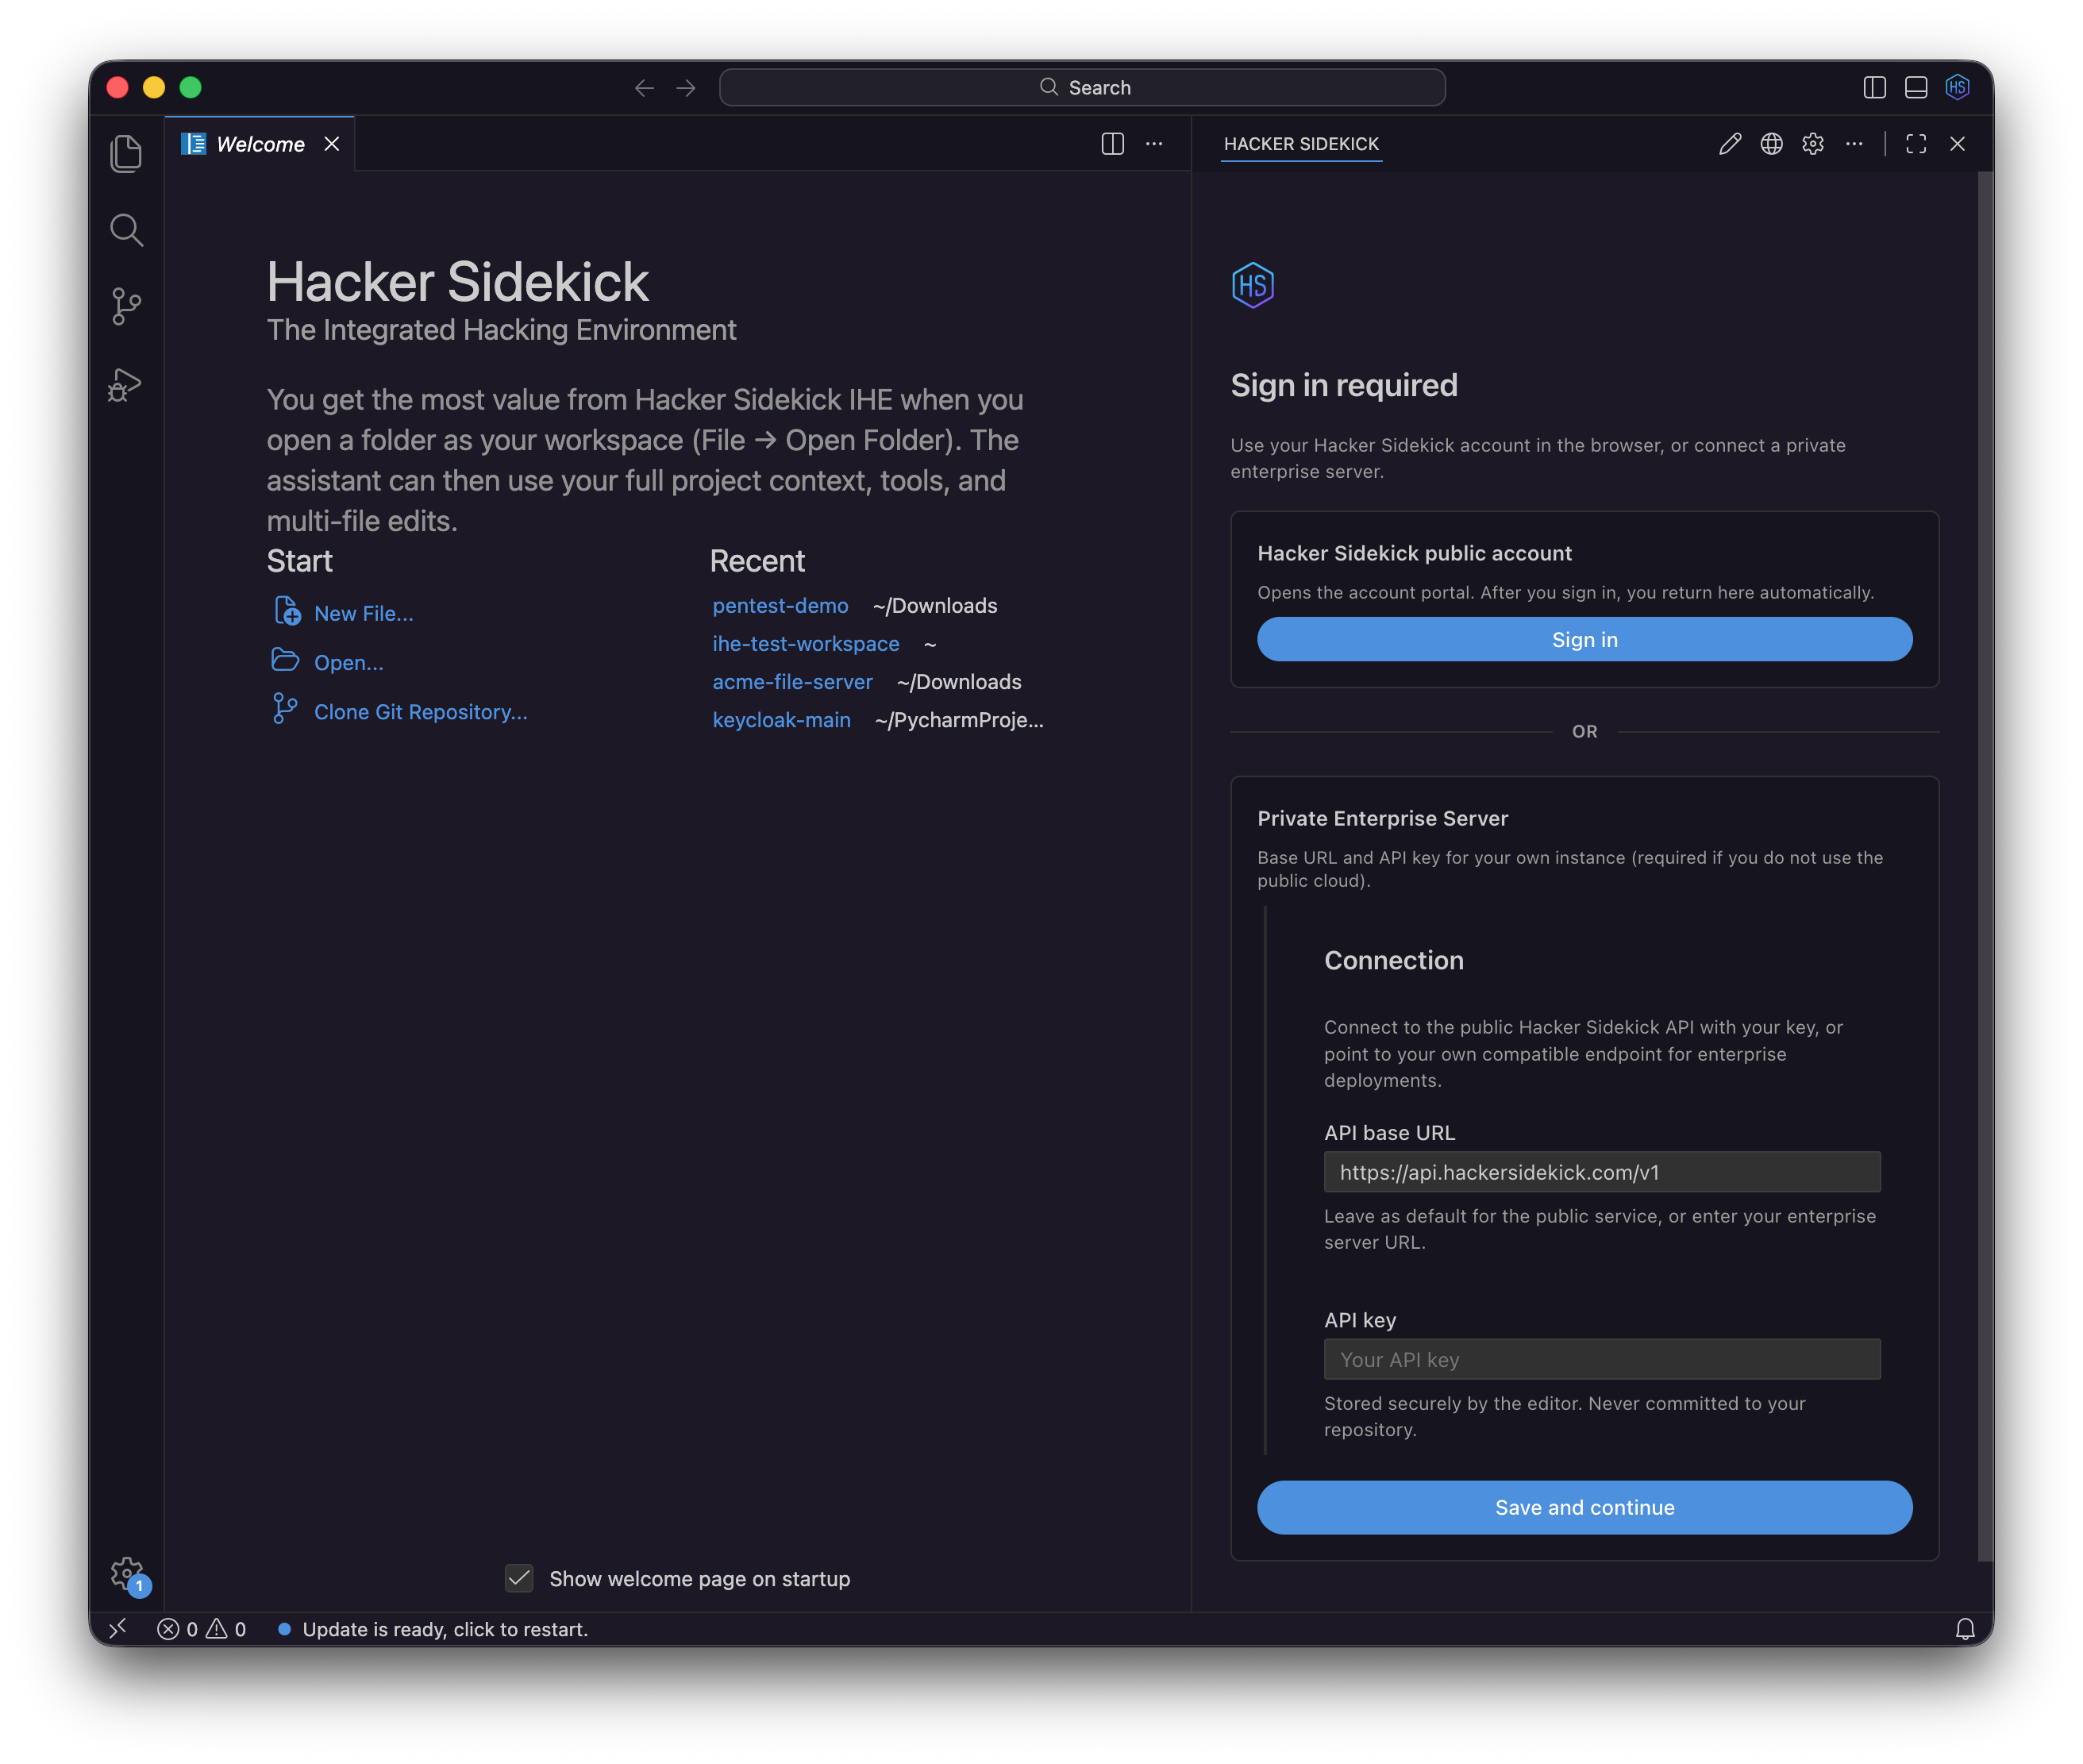
Task: Uncheck Show welcome page on startup
Action: click(x=519, y=1579)
